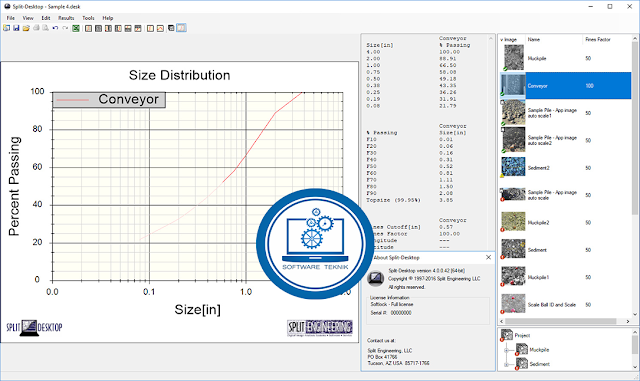Expand the Sediment node in project tree
Screen dimensions: 640x381
tap(506, 364)
